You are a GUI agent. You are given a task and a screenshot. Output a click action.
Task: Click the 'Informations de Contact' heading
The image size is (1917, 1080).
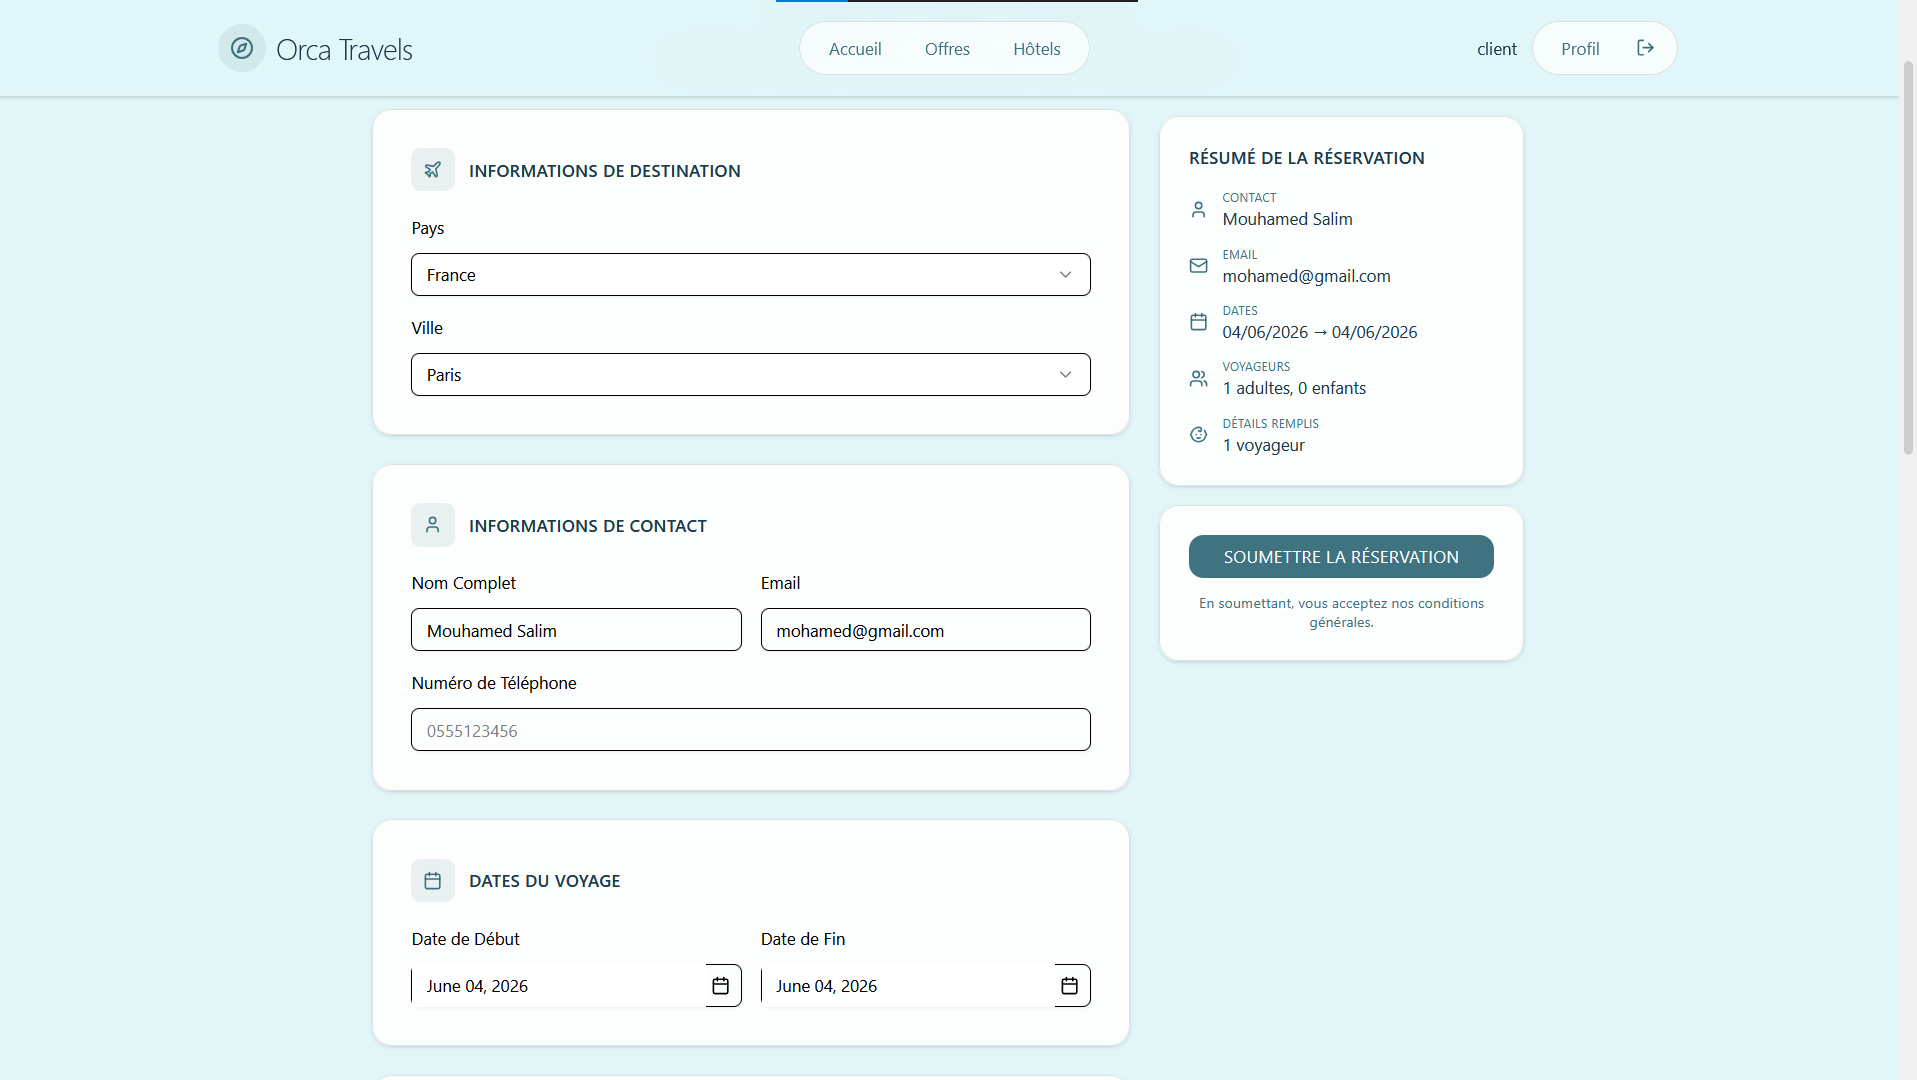tap(588, 526)
